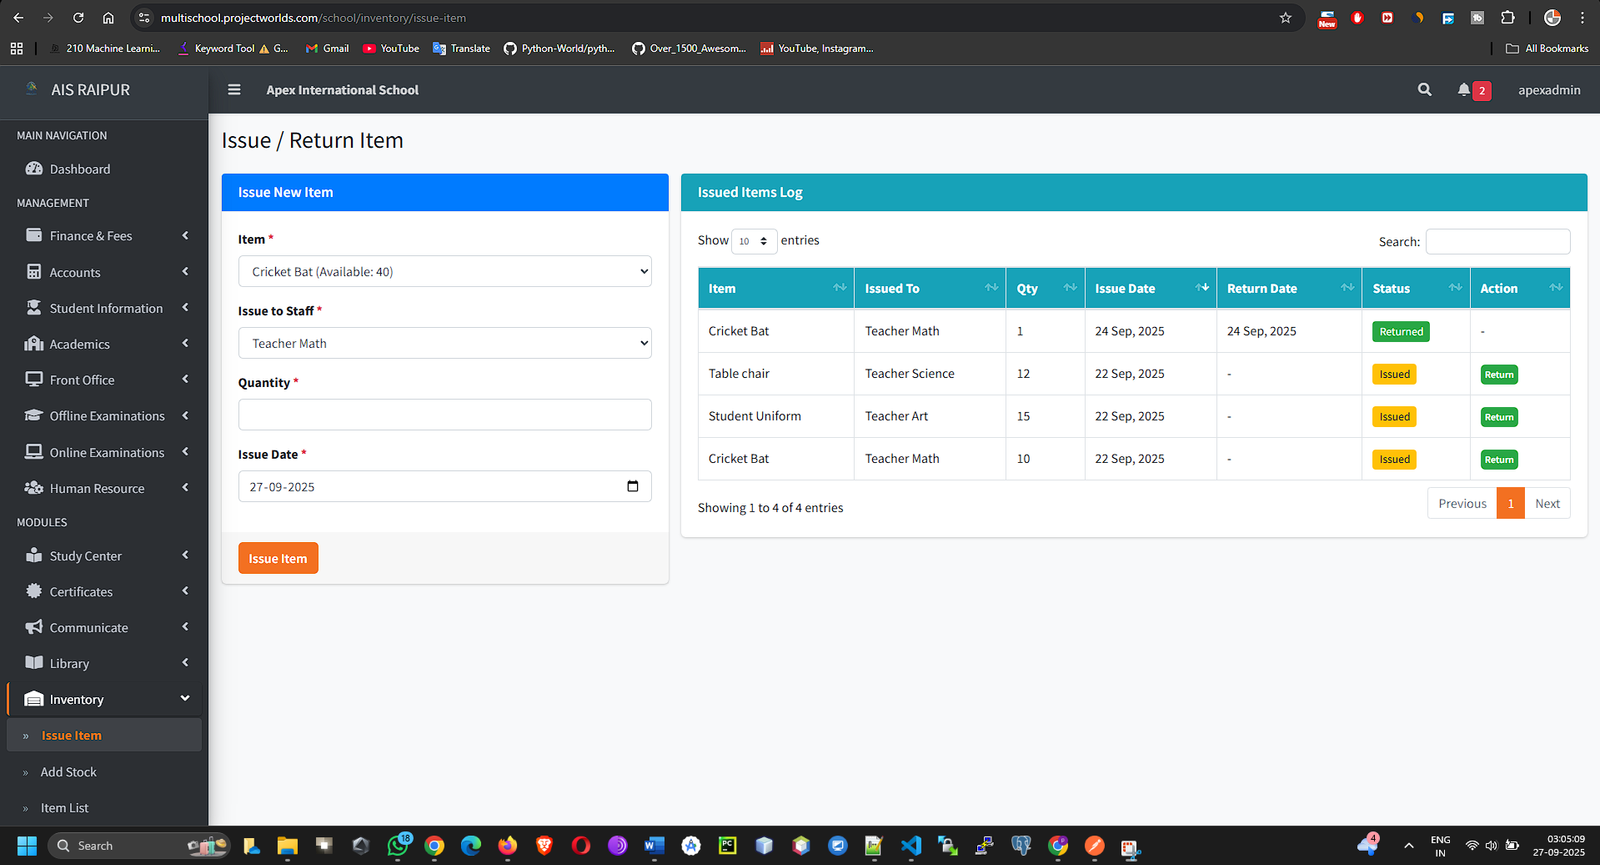
Task: Open Visual Studio Code from the taskbar
Action: coord(910,846)
